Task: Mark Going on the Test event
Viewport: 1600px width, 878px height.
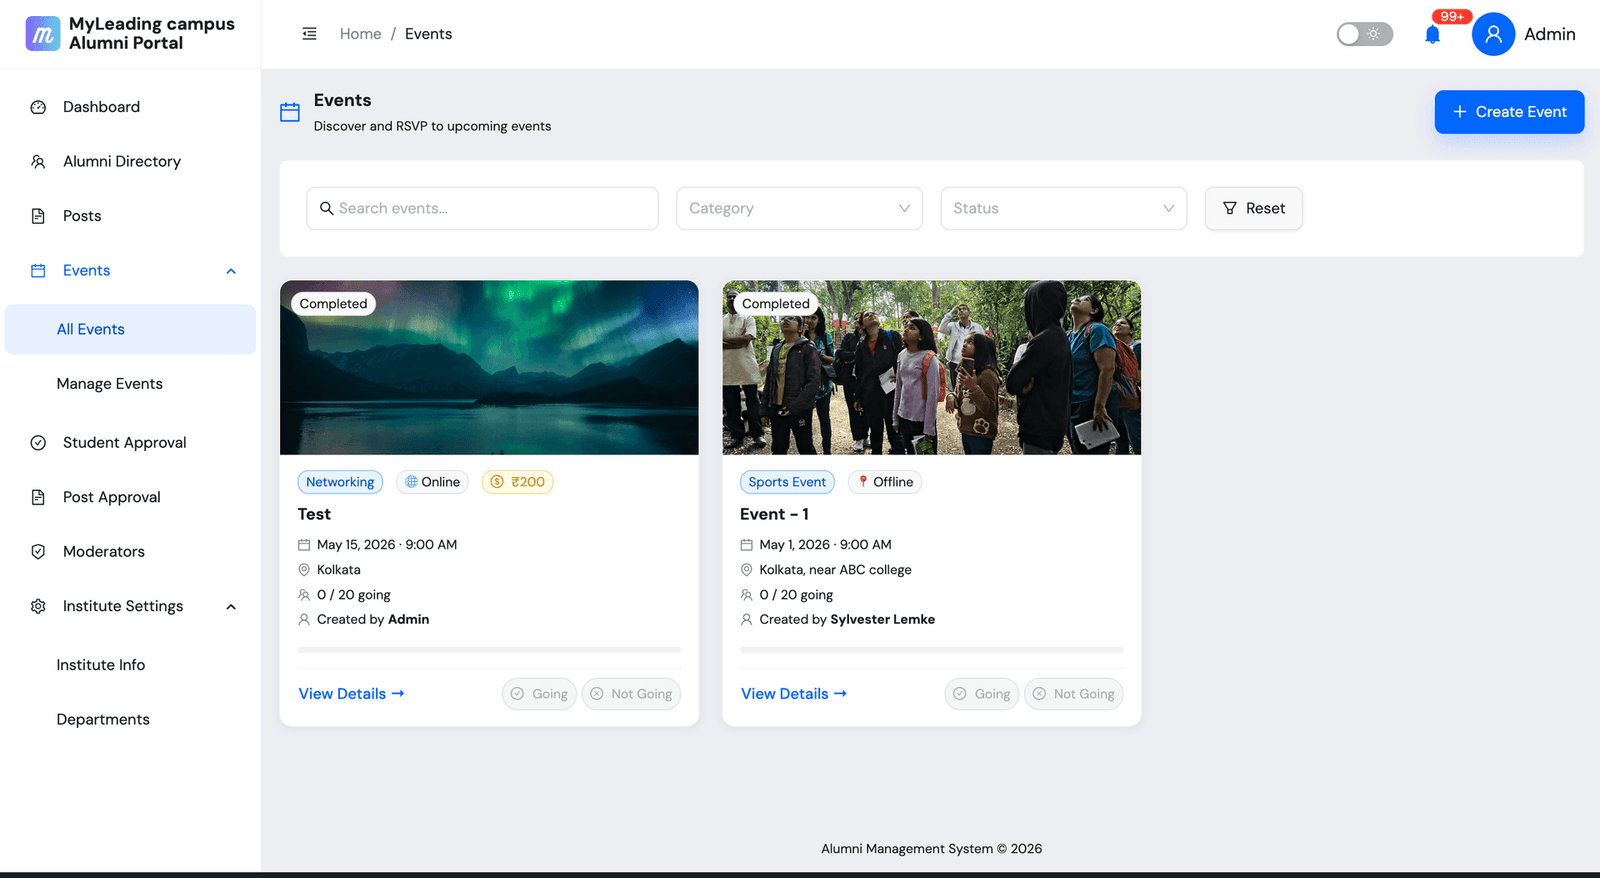Action: tap(539, 694)
